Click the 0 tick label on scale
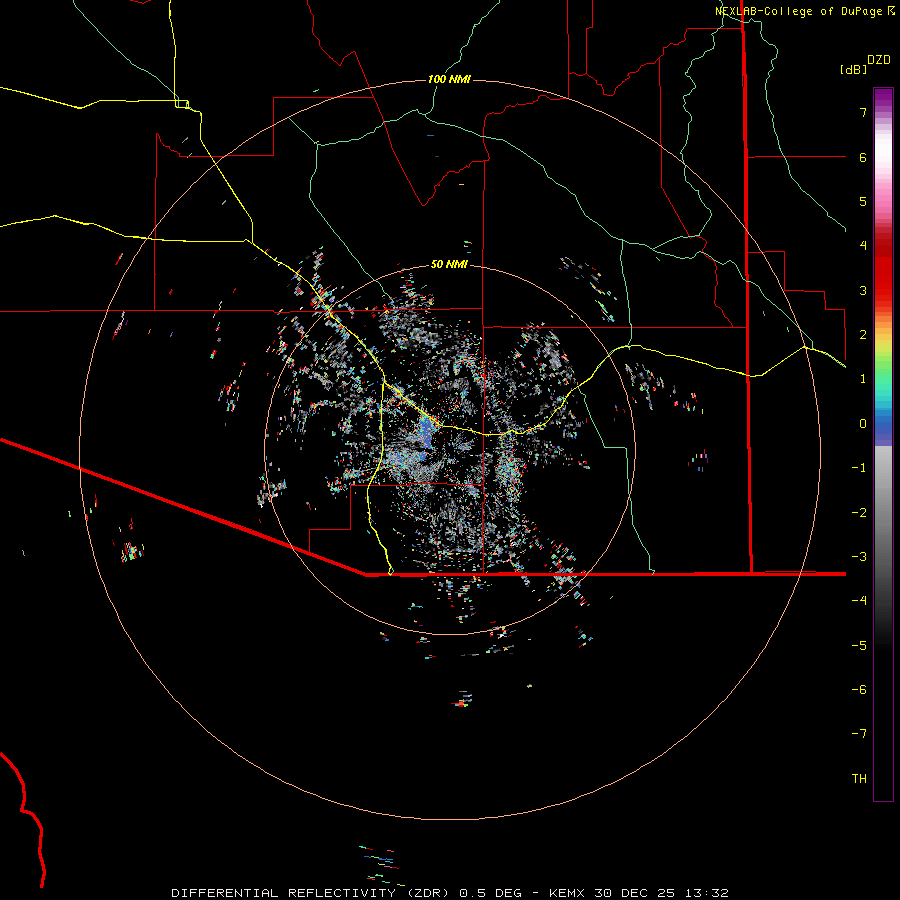This screenshot has width=900, height=900. [861, 424]
